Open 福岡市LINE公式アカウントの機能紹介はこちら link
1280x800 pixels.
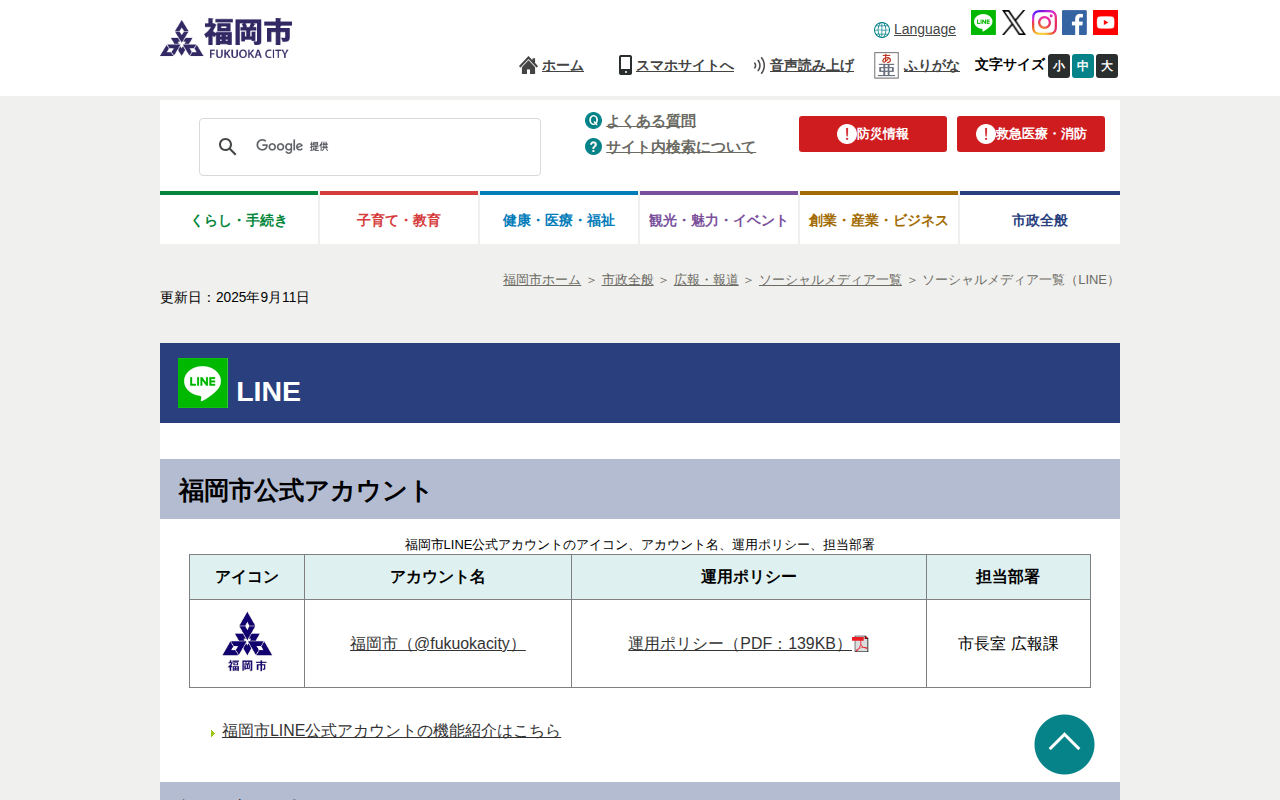(391, 731)
